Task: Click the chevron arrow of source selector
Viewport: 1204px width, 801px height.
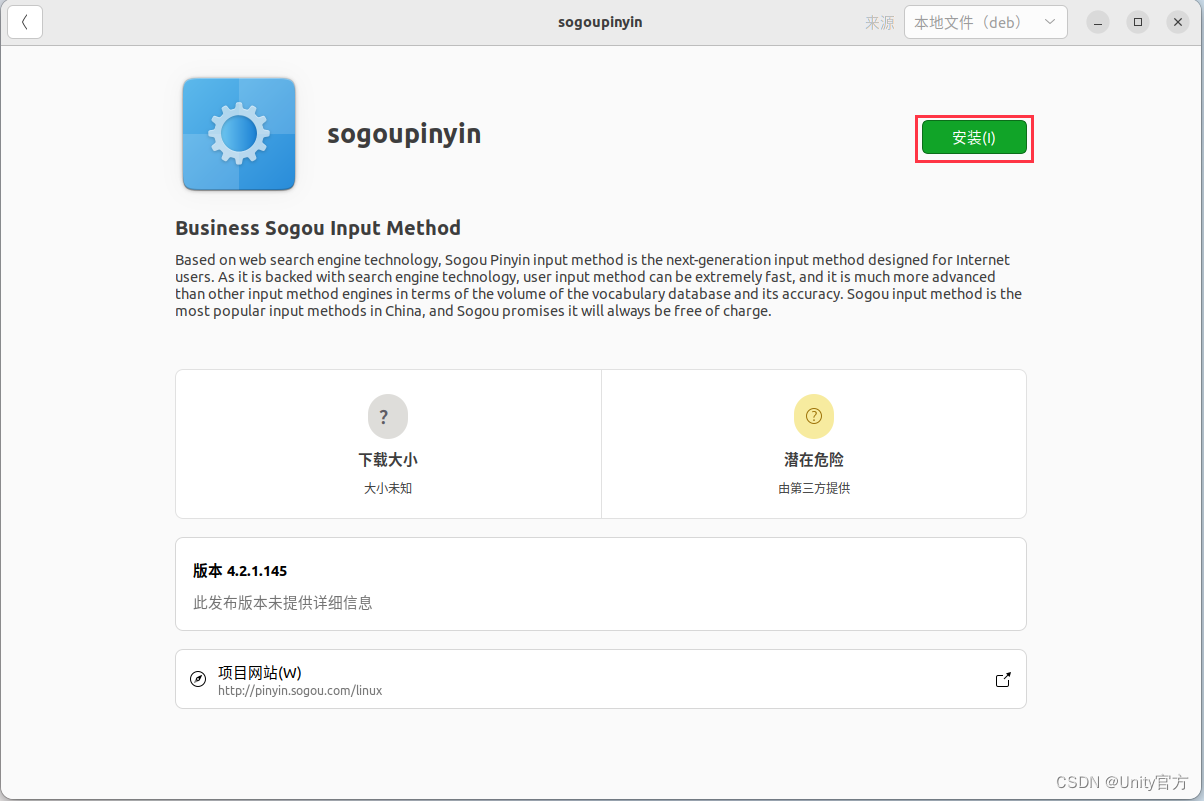Action: click(x=1049, y=22)
